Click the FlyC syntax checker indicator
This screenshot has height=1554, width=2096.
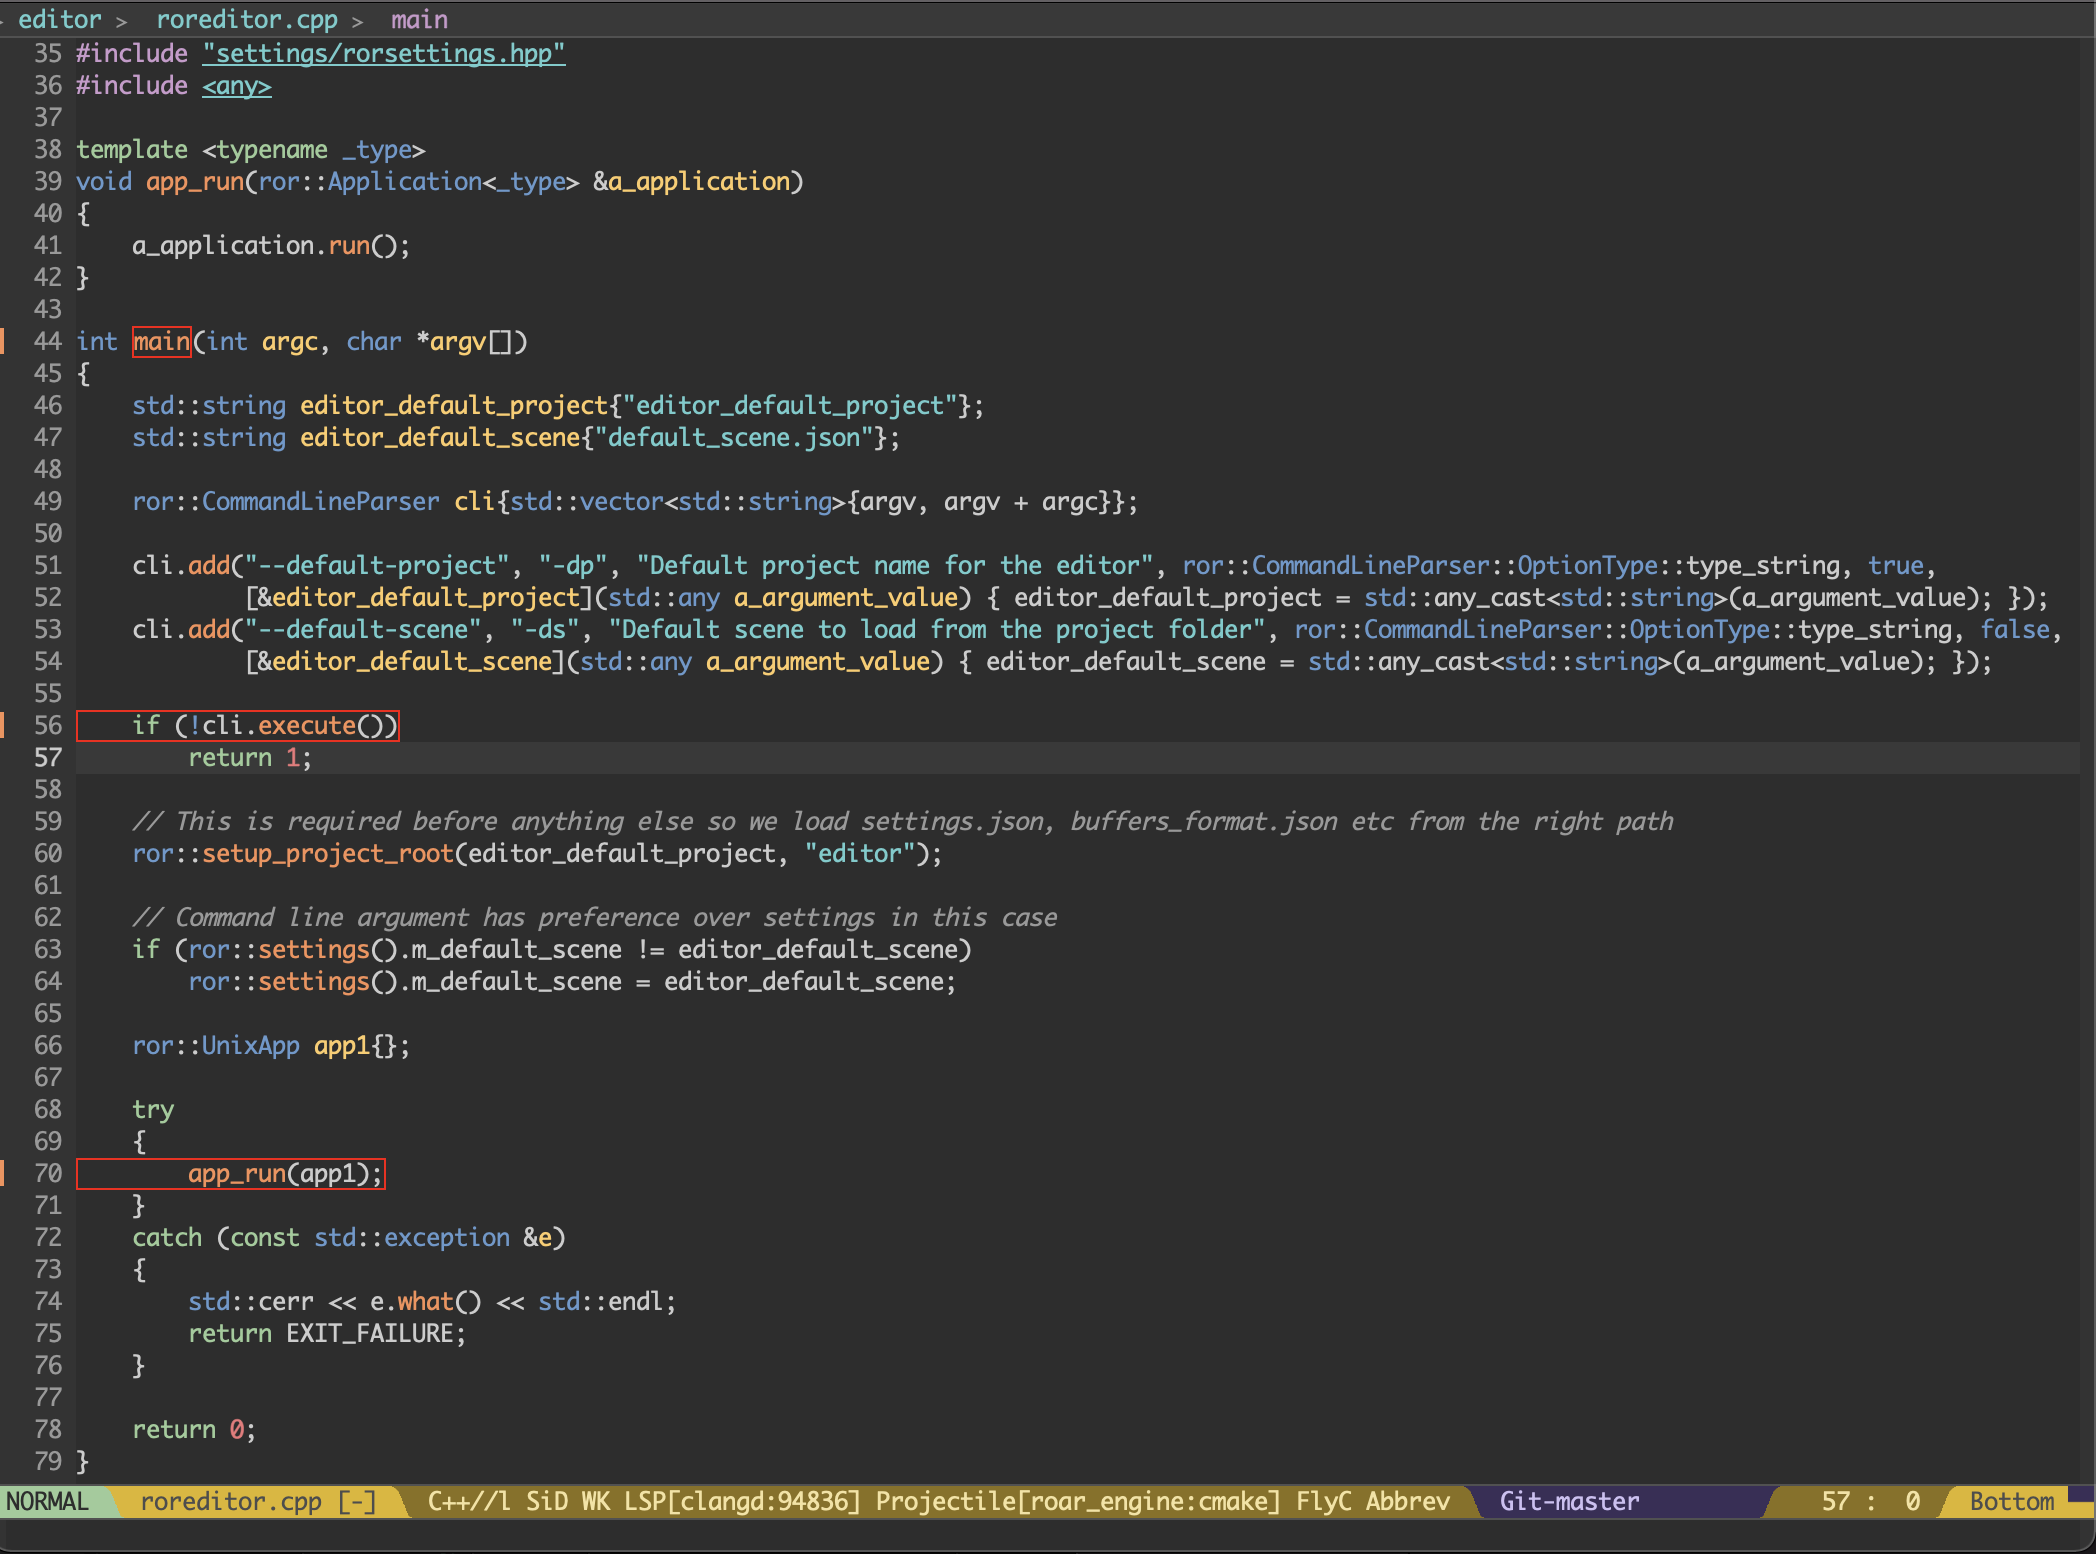(1323, 1501)
